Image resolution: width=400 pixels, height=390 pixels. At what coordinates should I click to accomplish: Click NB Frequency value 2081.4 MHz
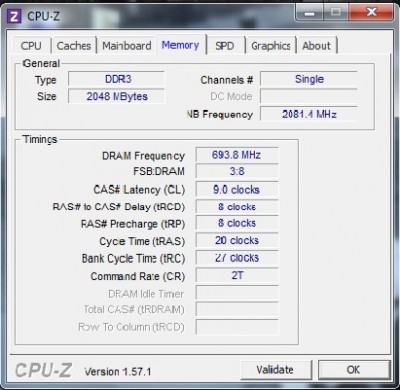click(x=309, y=114)
